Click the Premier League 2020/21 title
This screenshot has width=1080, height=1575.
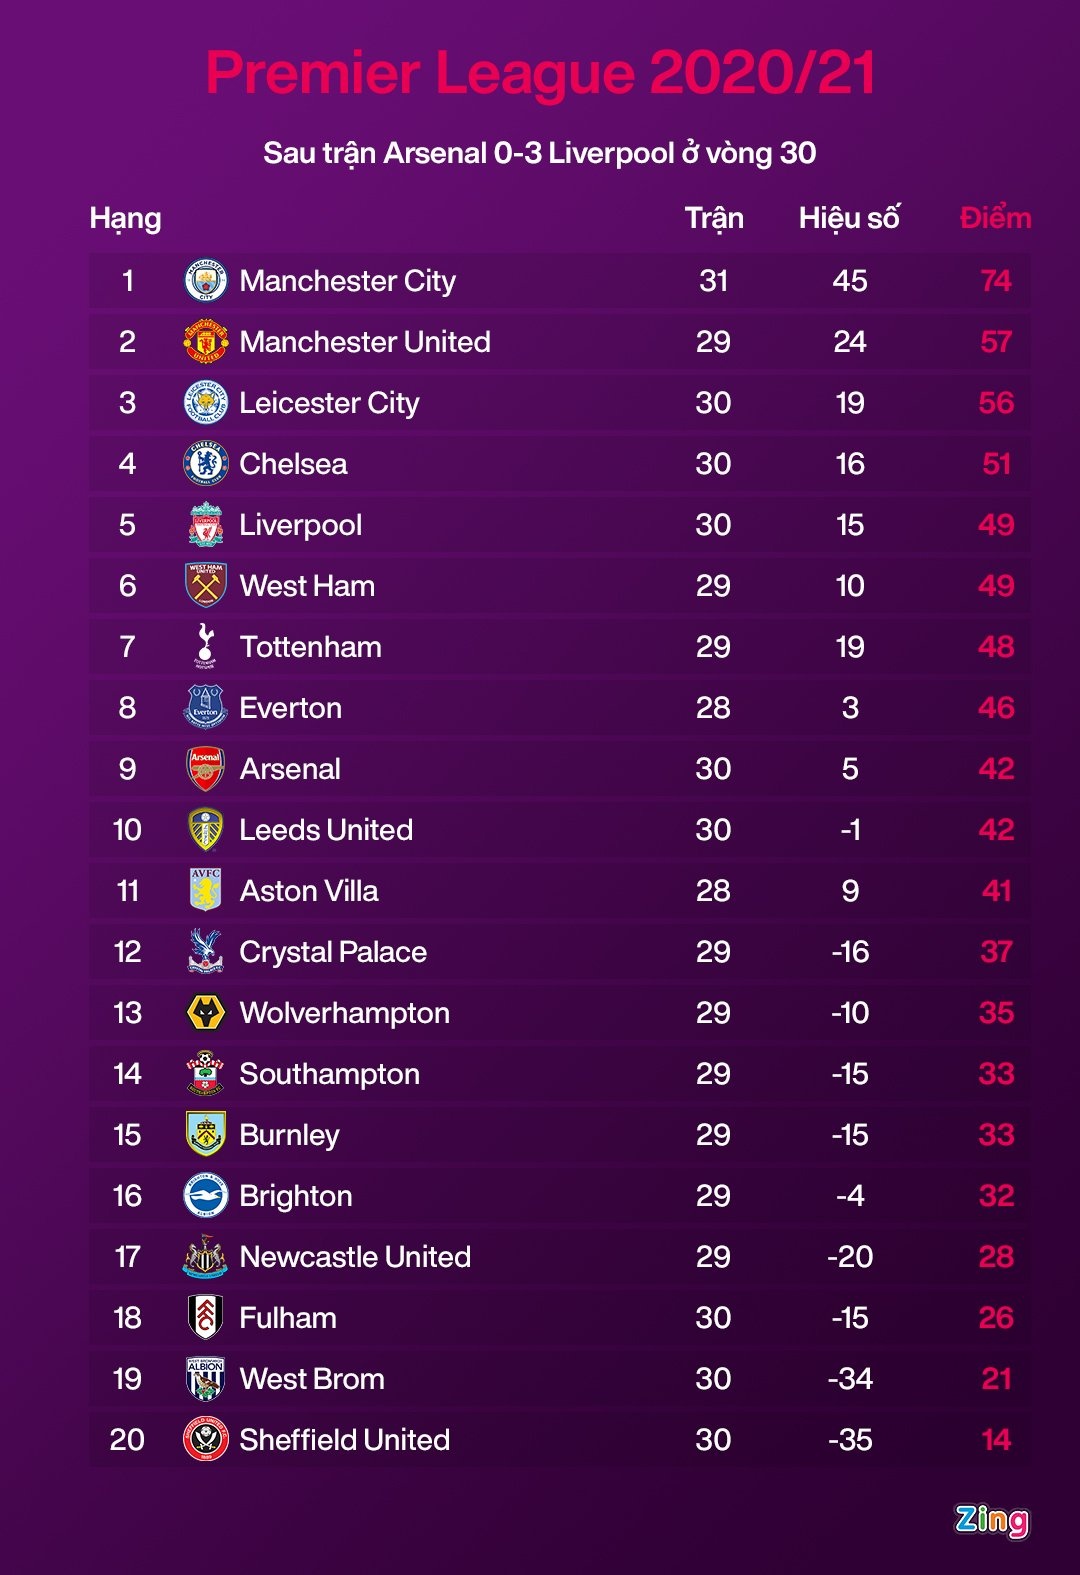[540, 73]
